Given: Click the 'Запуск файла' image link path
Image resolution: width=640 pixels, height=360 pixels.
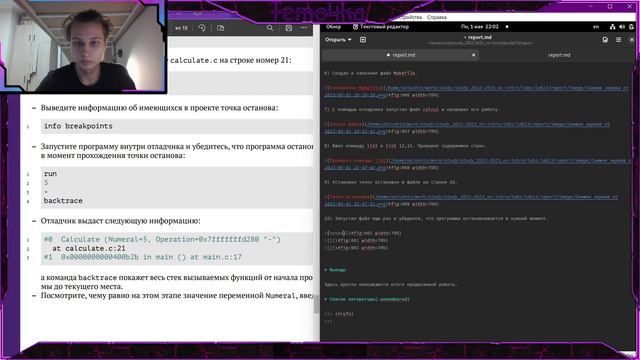Looking at the screenshot, I should coord(467,127).
